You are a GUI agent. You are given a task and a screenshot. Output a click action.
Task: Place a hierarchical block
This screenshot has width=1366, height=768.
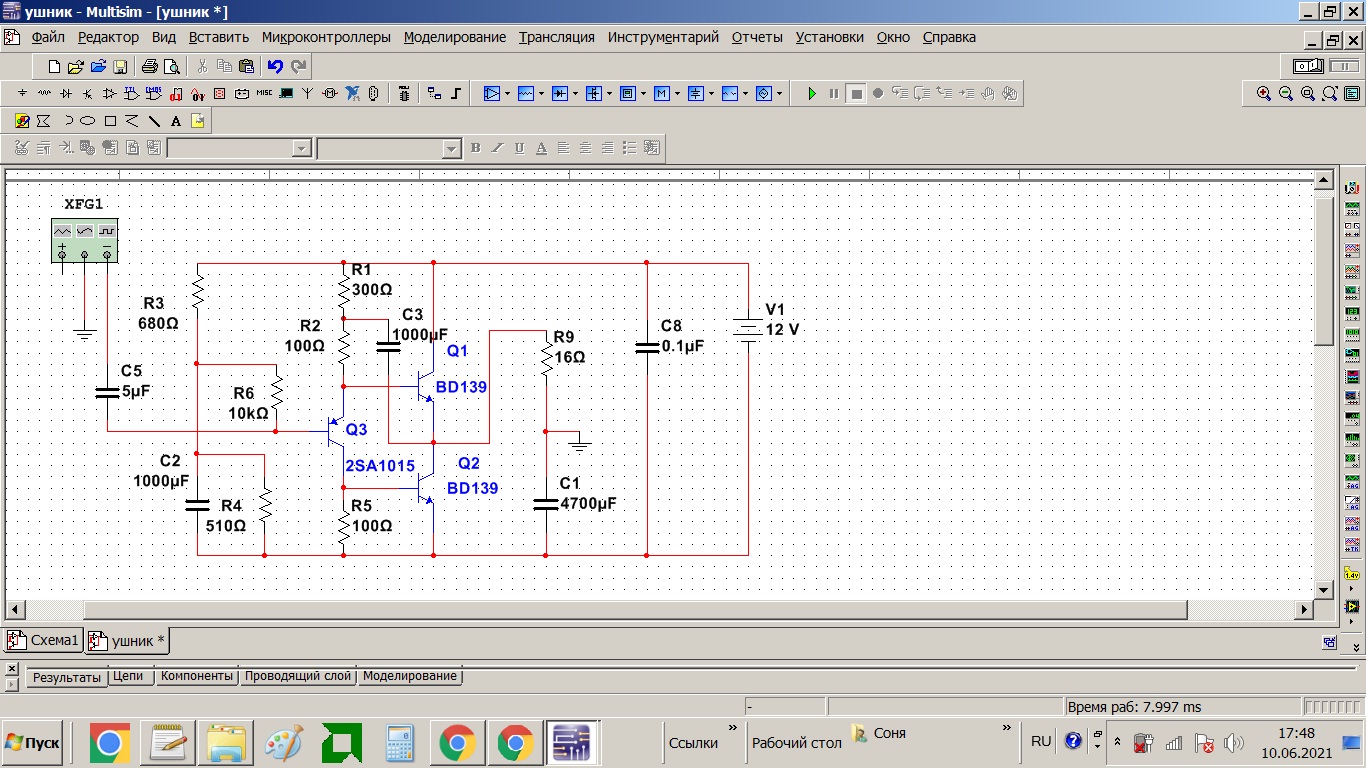click(x=434, y=93)
